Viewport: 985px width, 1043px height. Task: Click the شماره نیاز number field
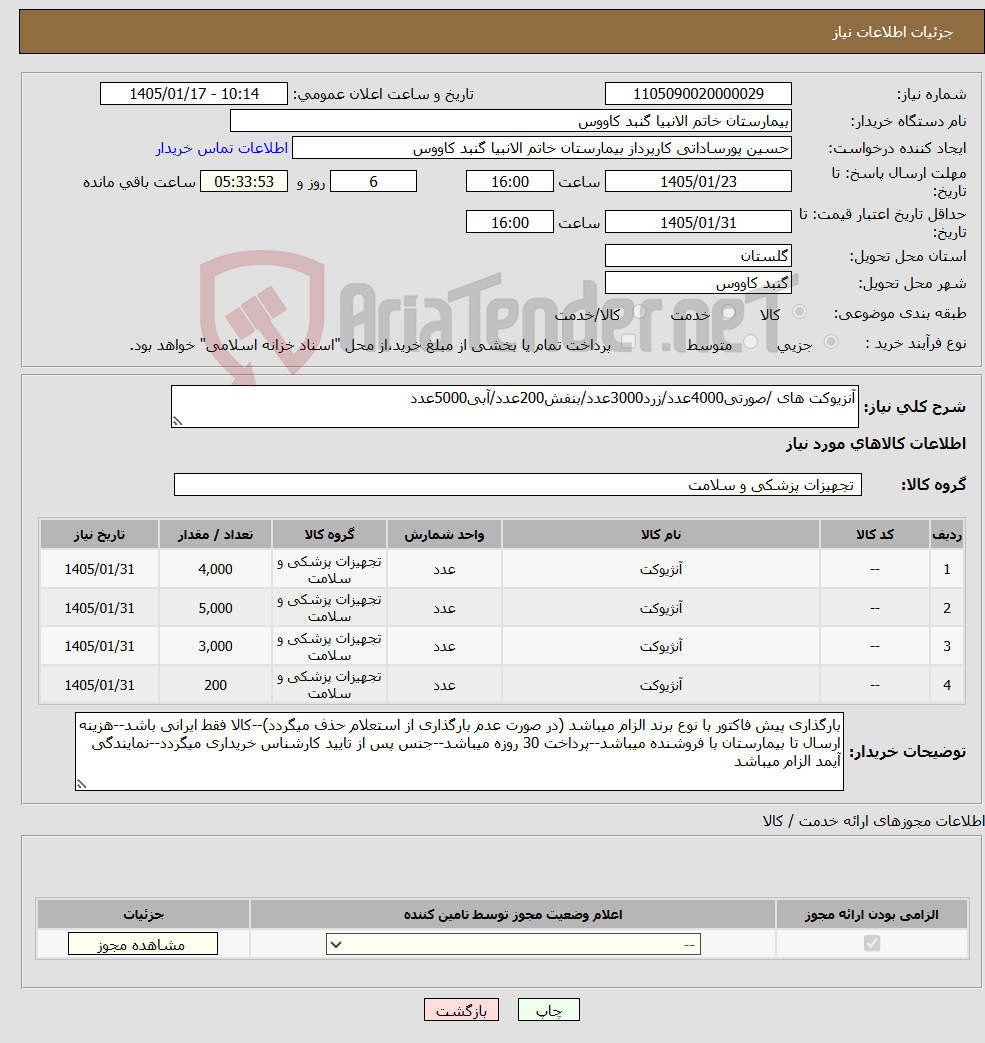tap(698, 94)
